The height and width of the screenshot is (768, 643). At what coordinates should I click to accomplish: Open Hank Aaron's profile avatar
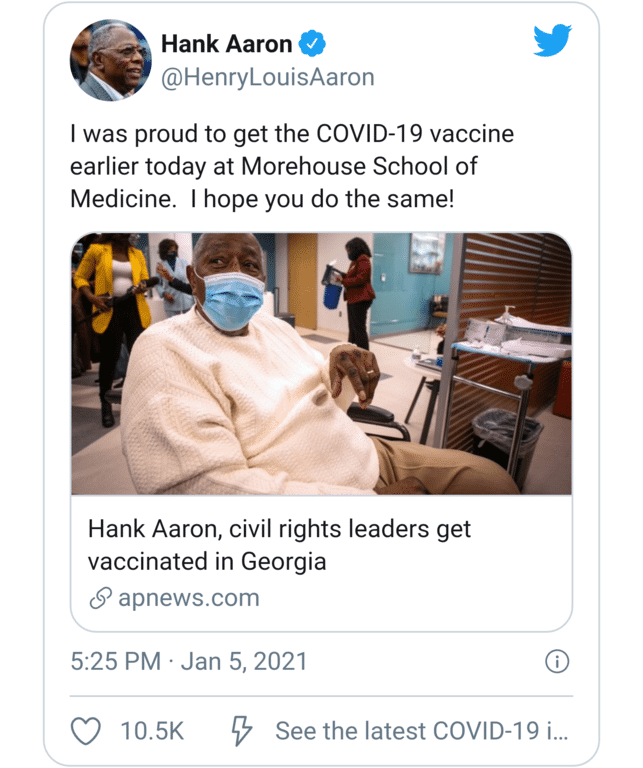110,60
